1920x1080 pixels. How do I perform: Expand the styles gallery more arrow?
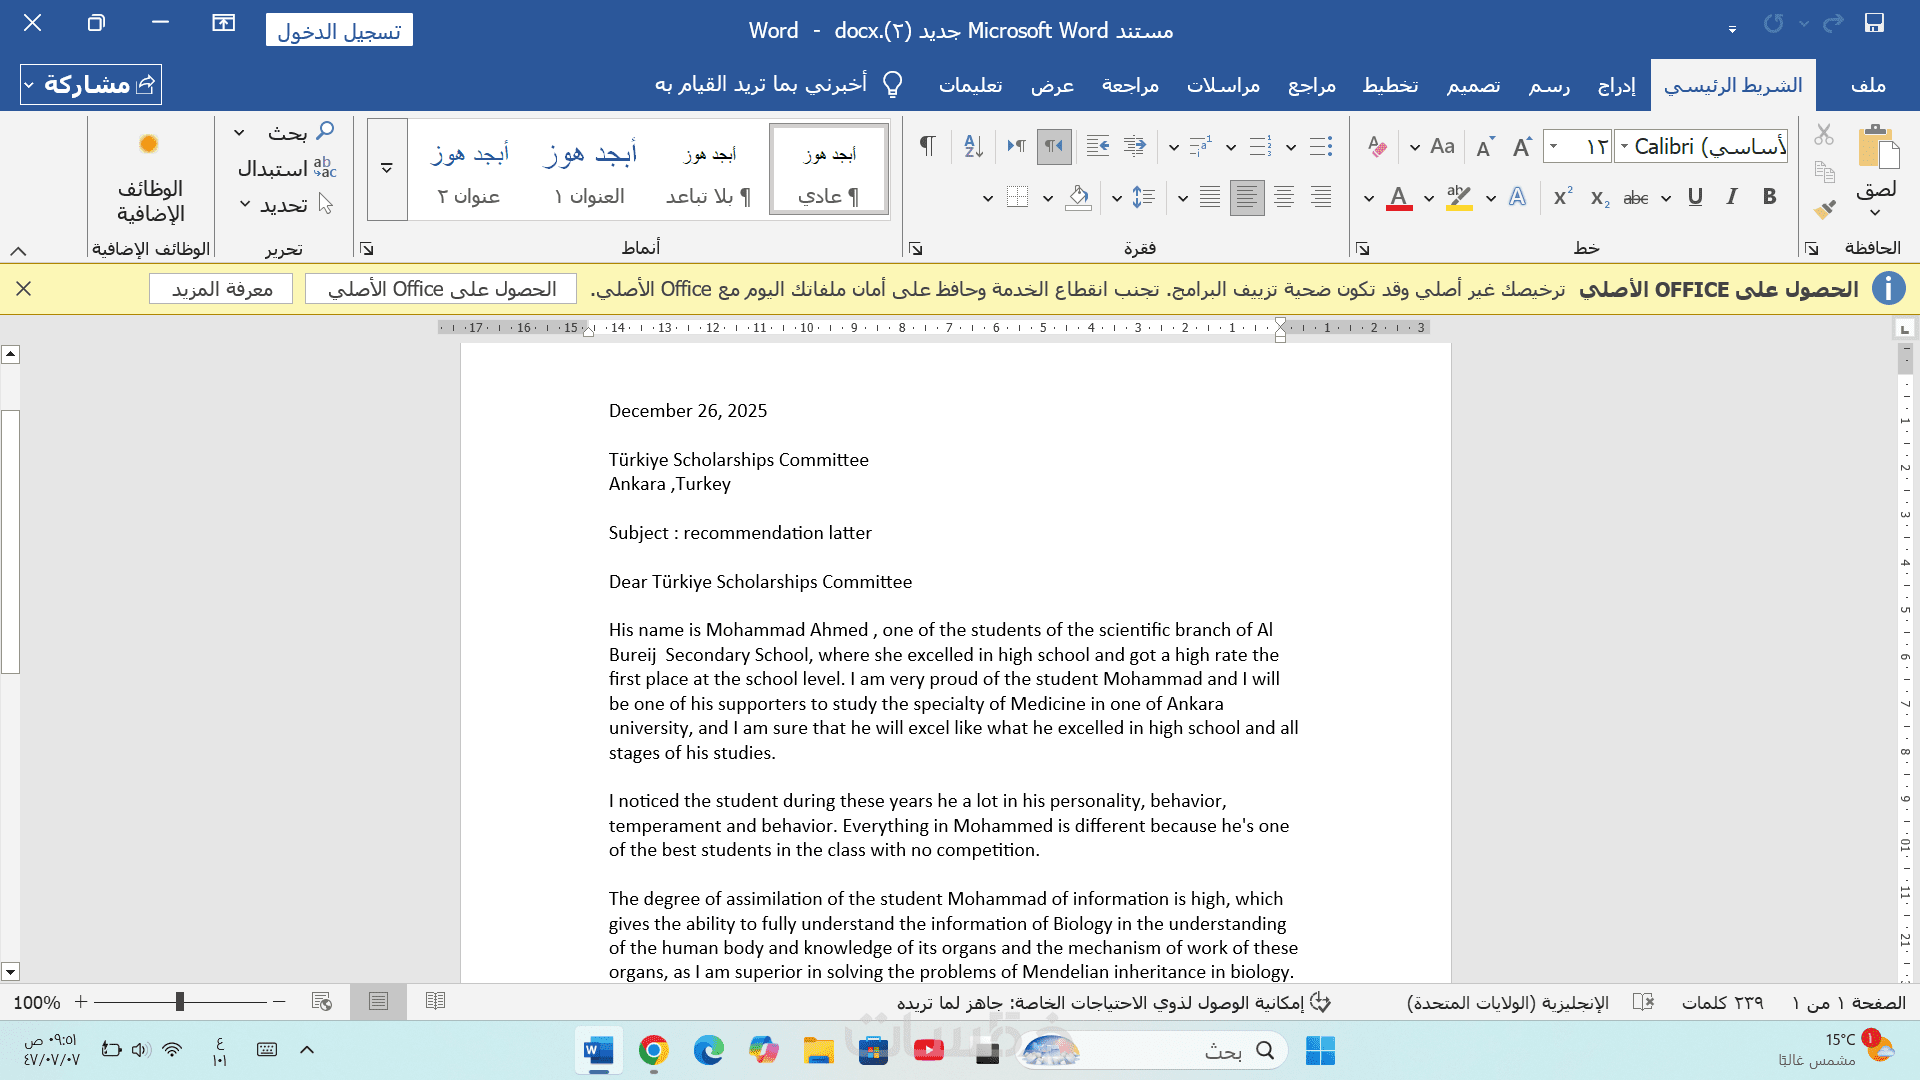pos(387,168)
